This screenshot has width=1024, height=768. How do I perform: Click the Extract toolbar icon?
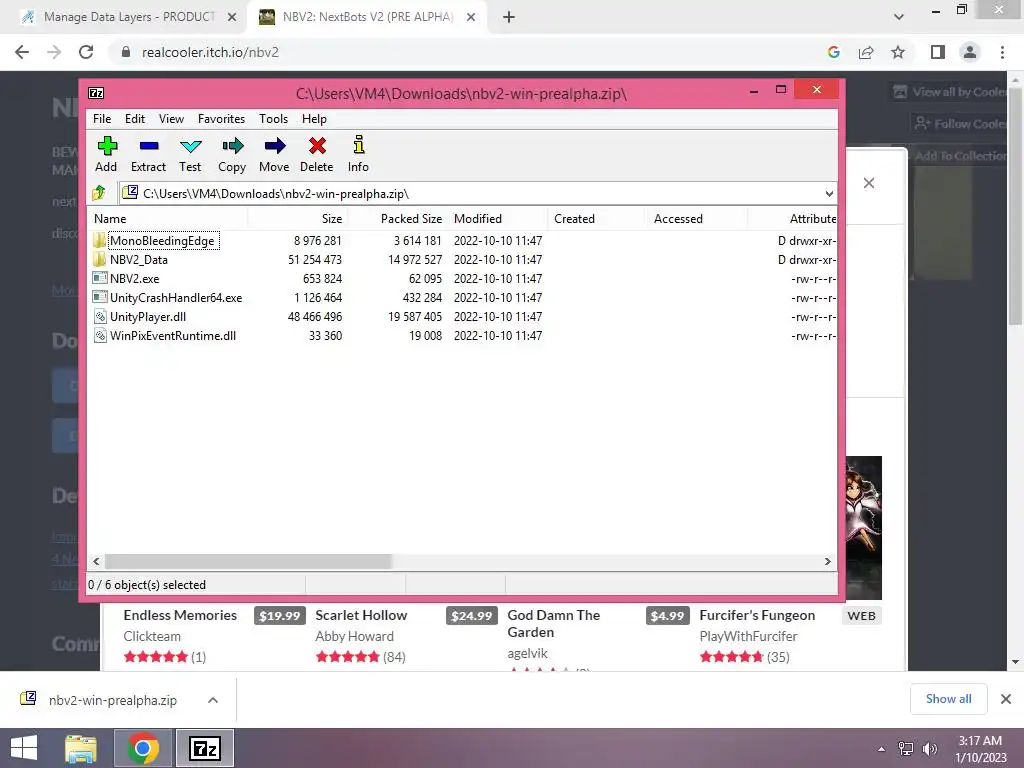tap(149, 146)
